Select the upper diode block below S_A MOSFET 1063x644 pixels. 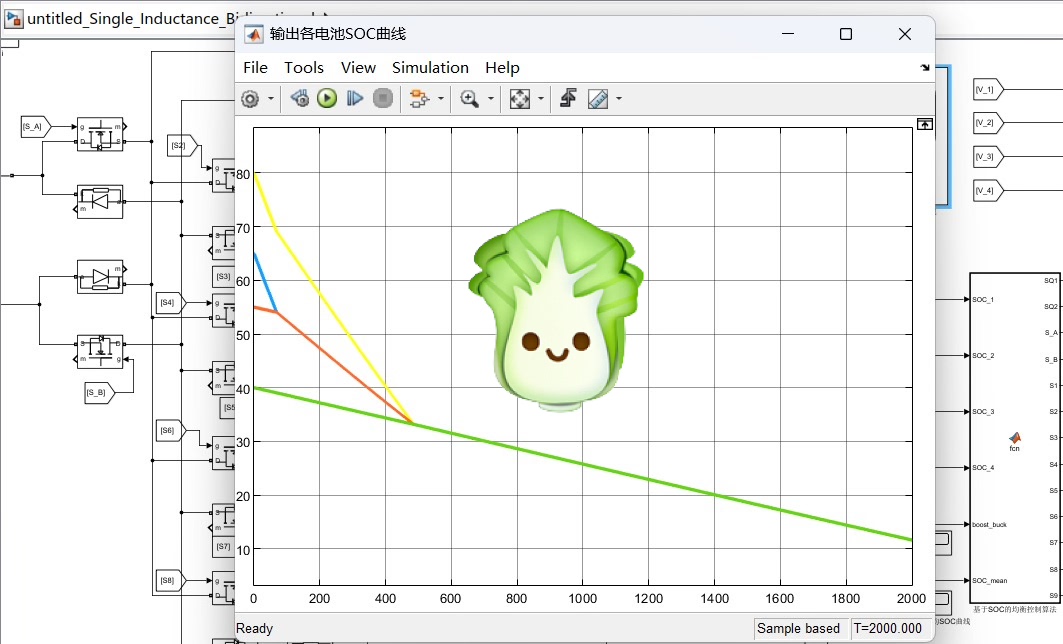coord(100,201)
